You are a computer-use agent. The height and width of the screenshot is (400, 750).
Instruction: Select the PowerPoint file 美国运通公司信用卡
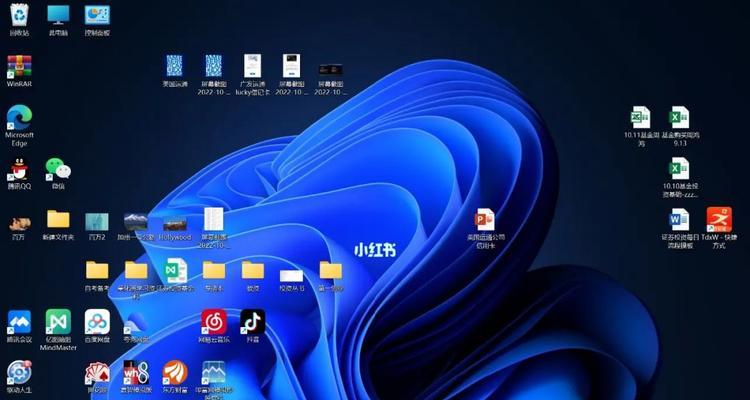pyautogui.click(x=485, y=220)
